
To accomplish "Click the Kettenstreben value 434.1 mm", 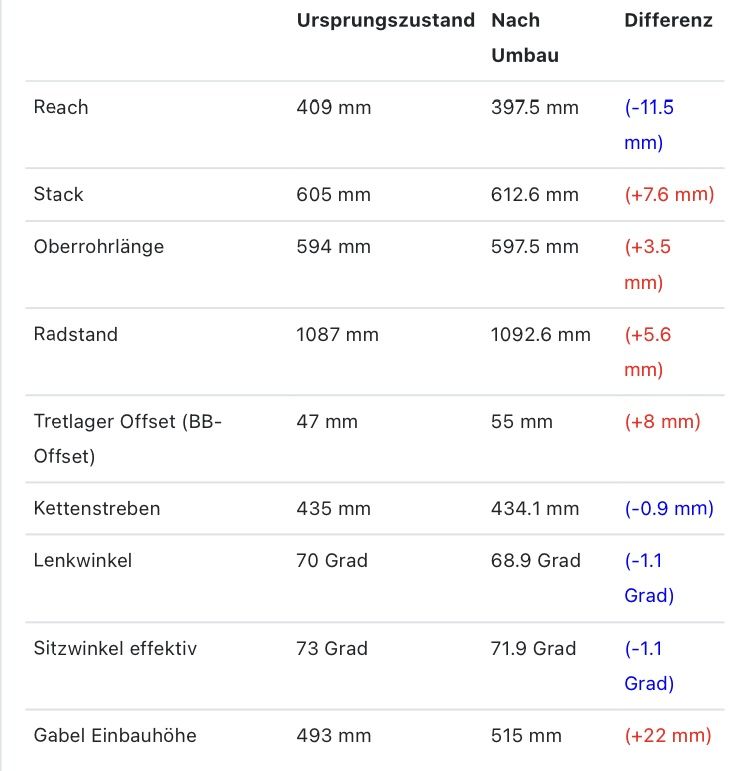I will [x=535, y=508].
